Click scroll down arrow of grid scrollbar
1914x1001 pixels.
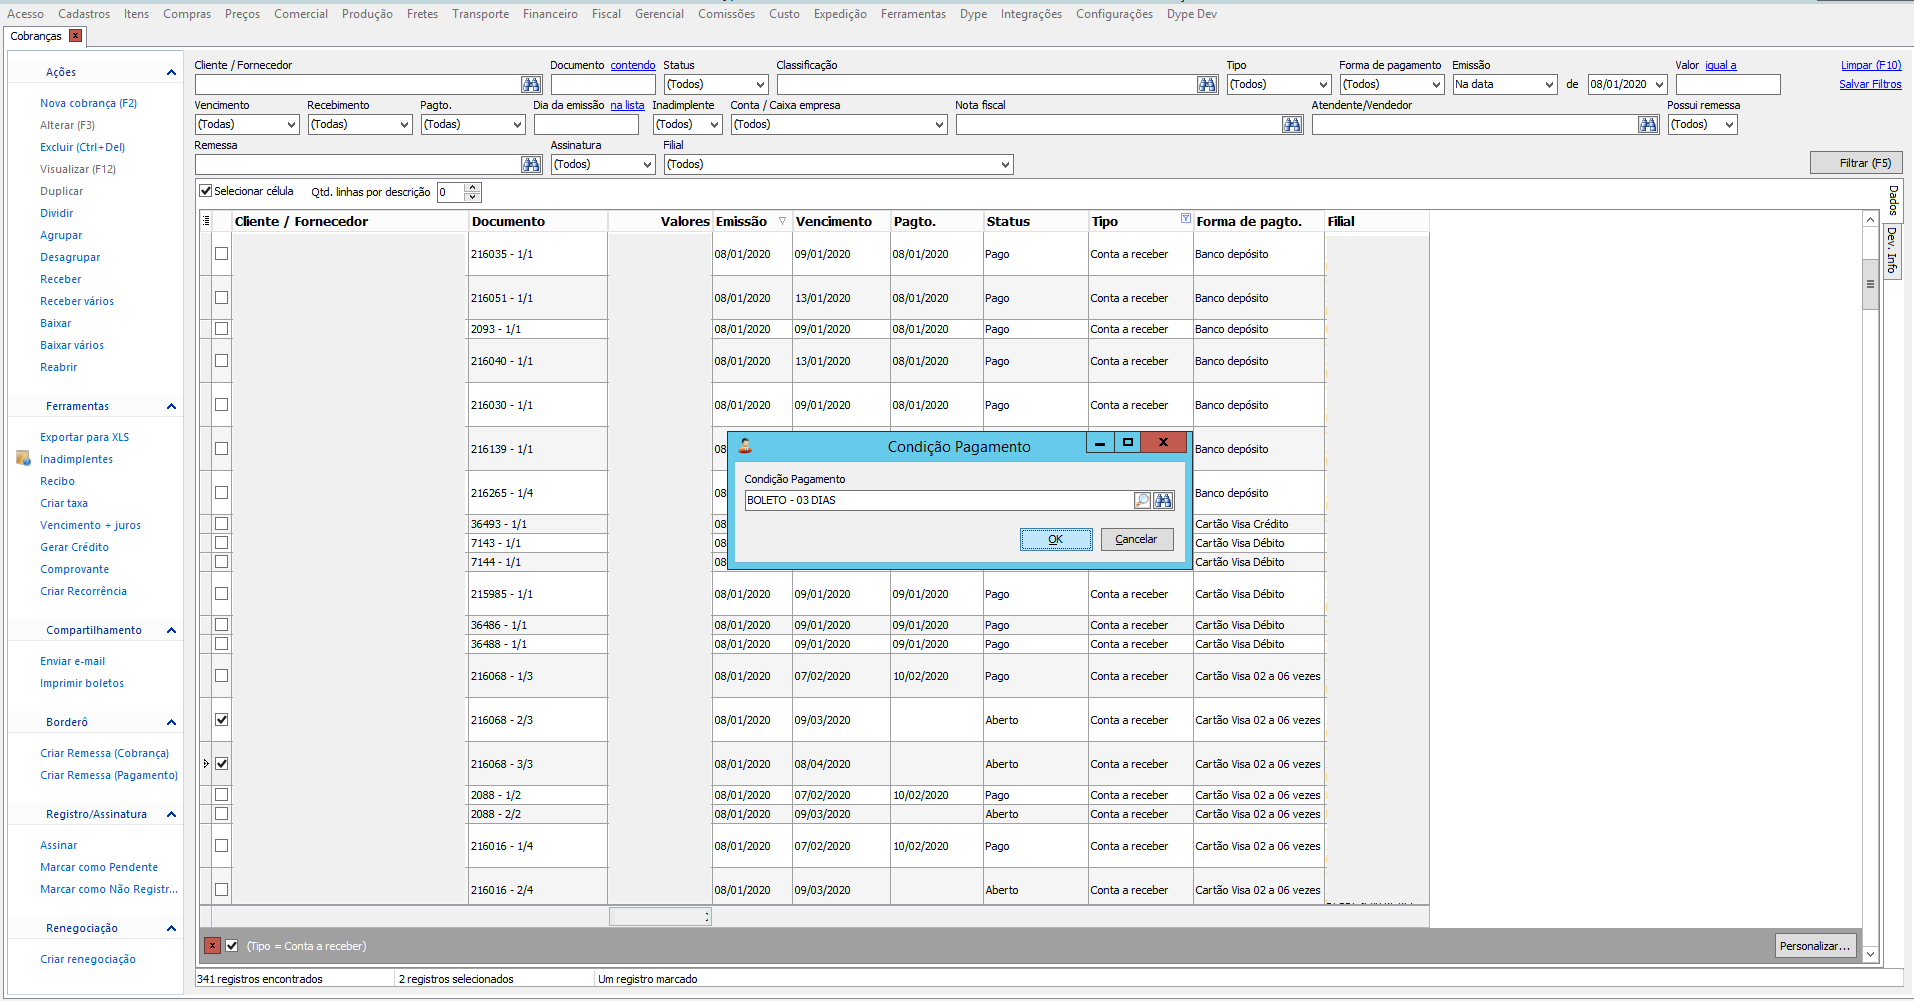point(1870,954)
